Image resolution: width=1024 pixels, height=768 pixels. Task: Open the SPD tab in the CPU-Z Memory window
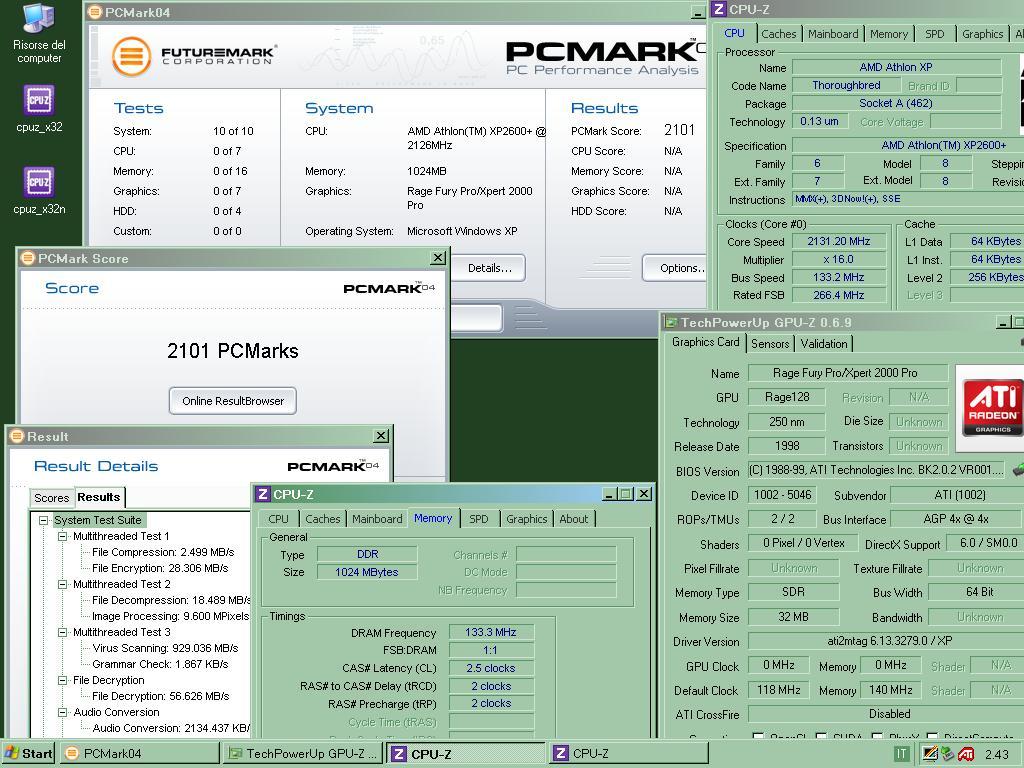(x=479, y=519)
